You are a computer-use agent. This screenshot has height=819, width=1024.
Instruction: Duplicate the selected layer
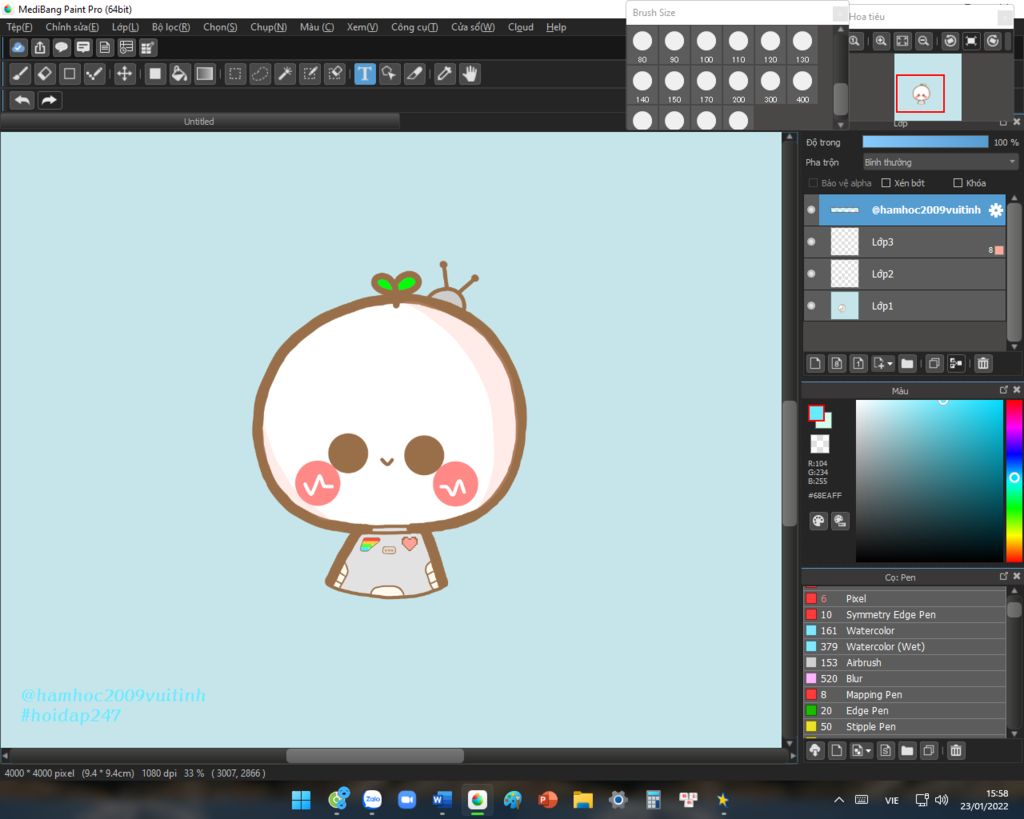[934, 364]
